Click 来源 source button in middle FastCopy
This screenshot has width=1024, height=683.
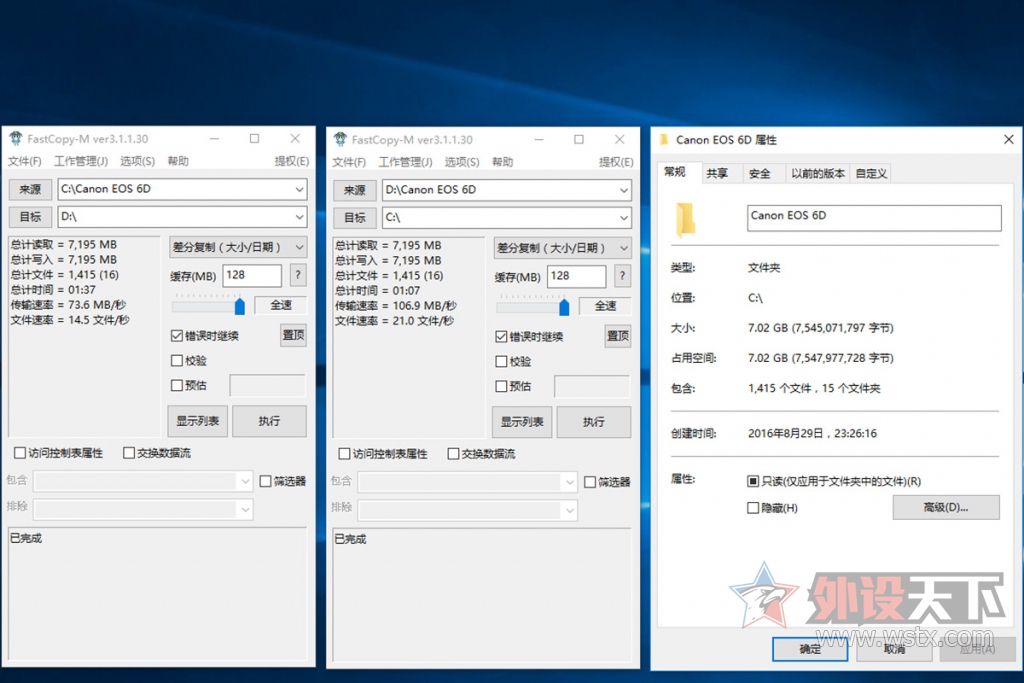pyautogui.click(x=355, y=190)
